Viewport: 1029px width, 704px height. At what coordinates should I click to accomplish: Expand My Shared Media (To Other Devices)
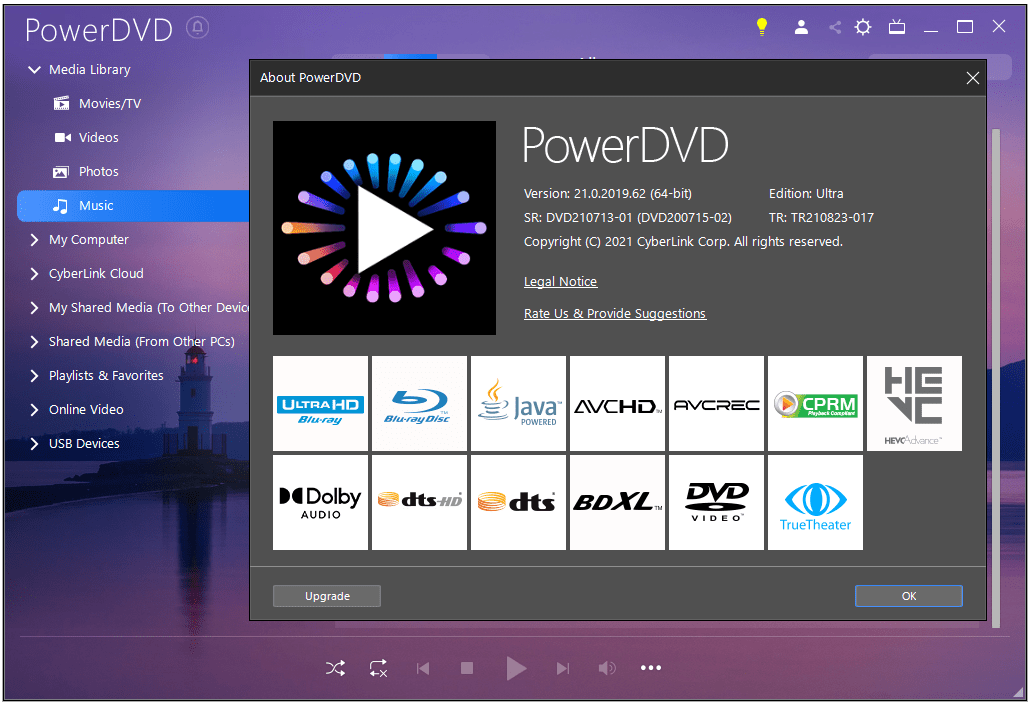pyautogui.click(x=33, y=308)
